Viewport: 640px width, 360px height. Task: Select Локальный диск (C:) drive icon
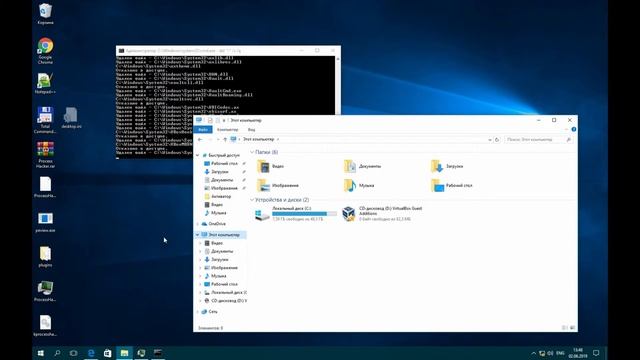[x=262, y=214]
